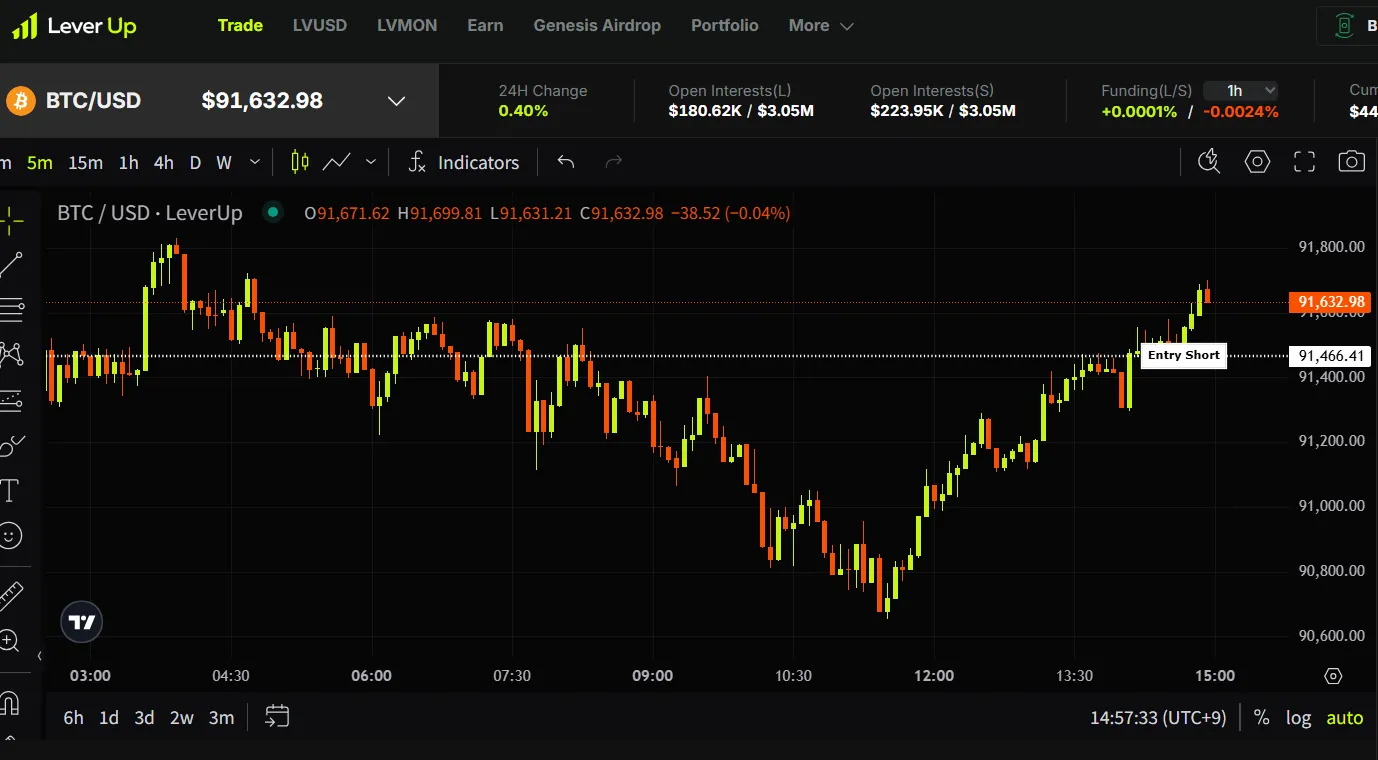Click the Entry Short position marker
The height and width of the screenshot is (760, 1378).
click(x=1183, y=355)
